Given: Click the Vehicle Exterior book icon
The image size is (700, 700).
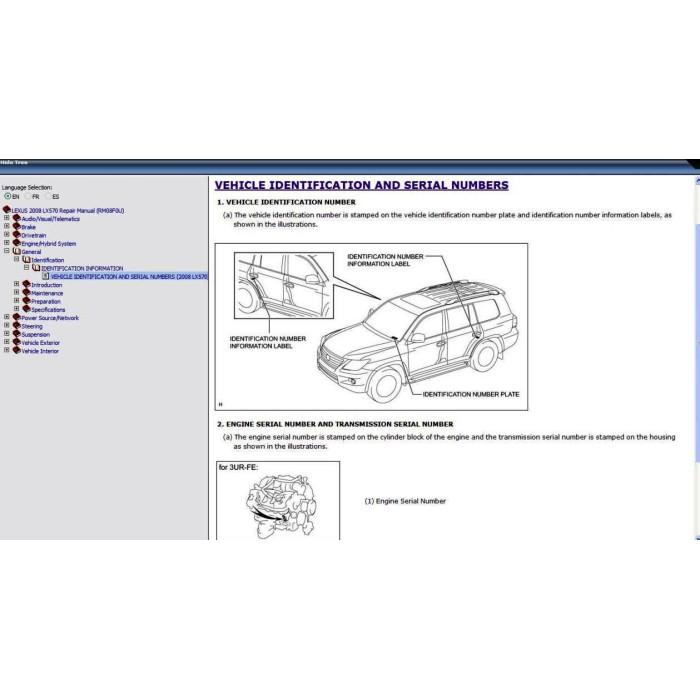Looking at the screenshot, I should pyautogui.click(x=17, y=342).
